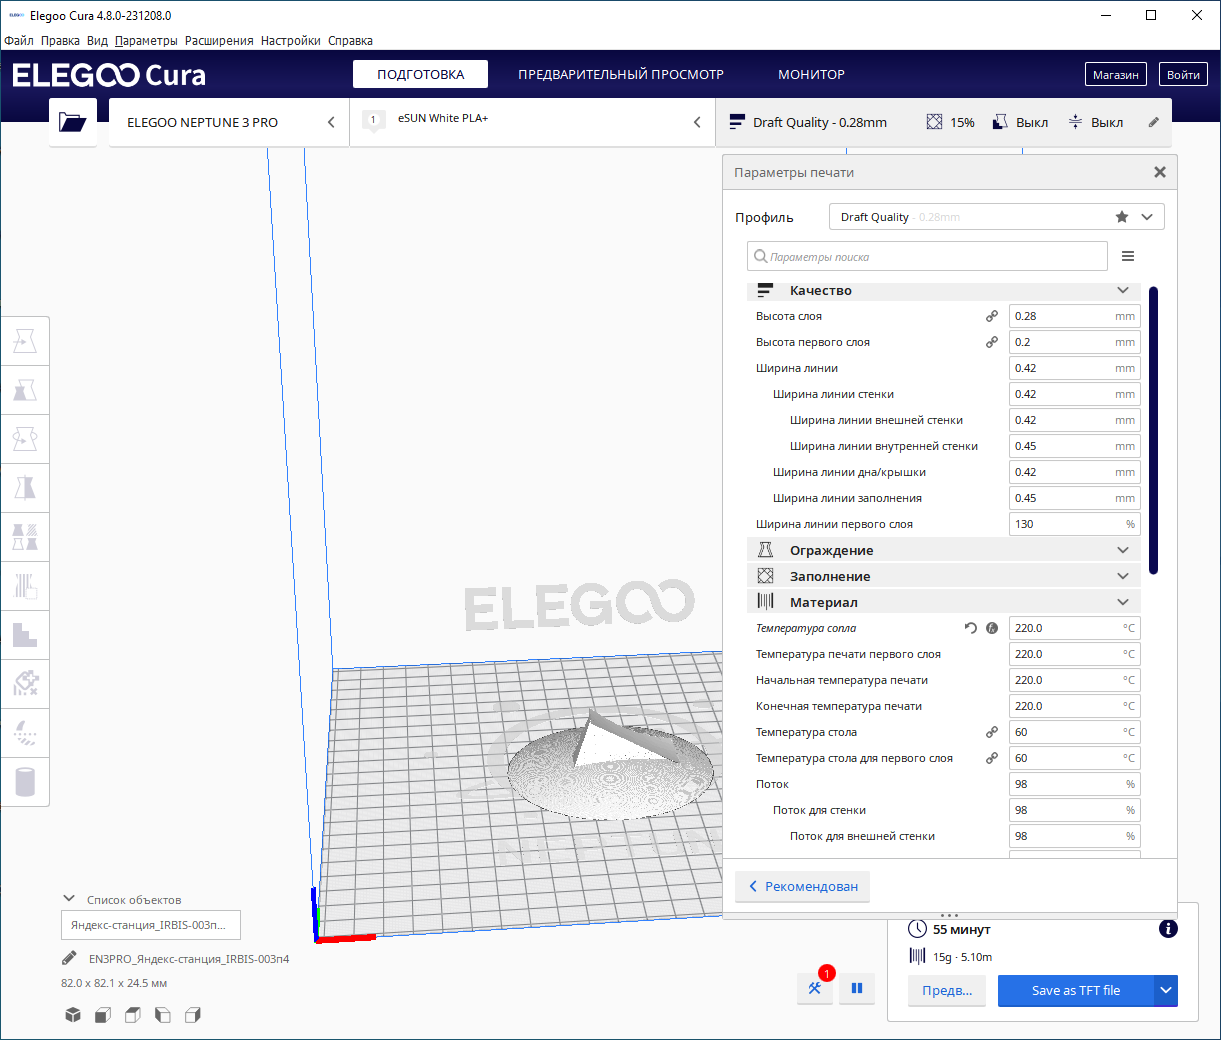Click the pause slicing icon button
The width and height of the screenshot is (1221, 1040).
857,988
